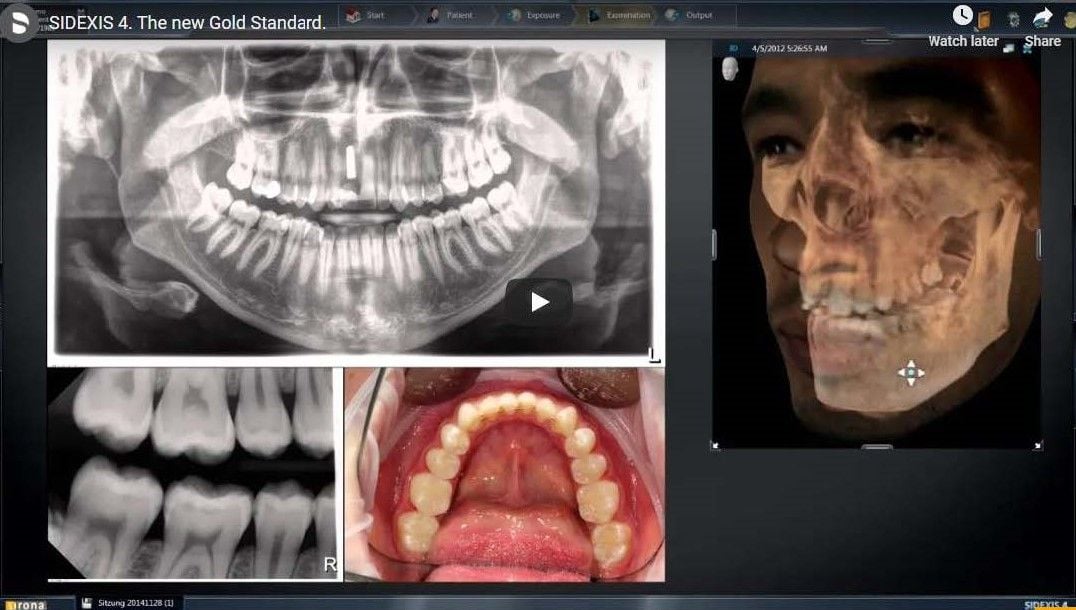Click the panoramic image corner L marker

654,355
